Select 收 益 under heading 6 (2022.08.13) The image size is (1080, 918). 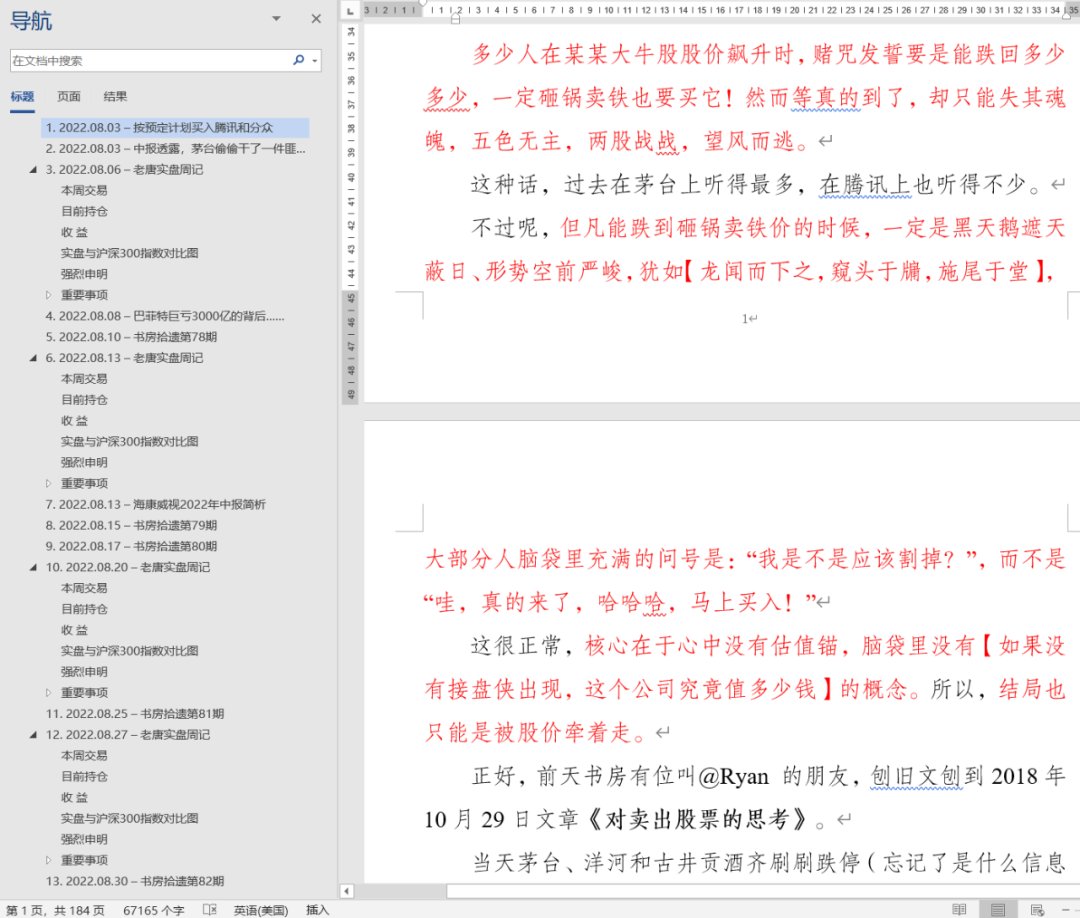coord(74,421)
